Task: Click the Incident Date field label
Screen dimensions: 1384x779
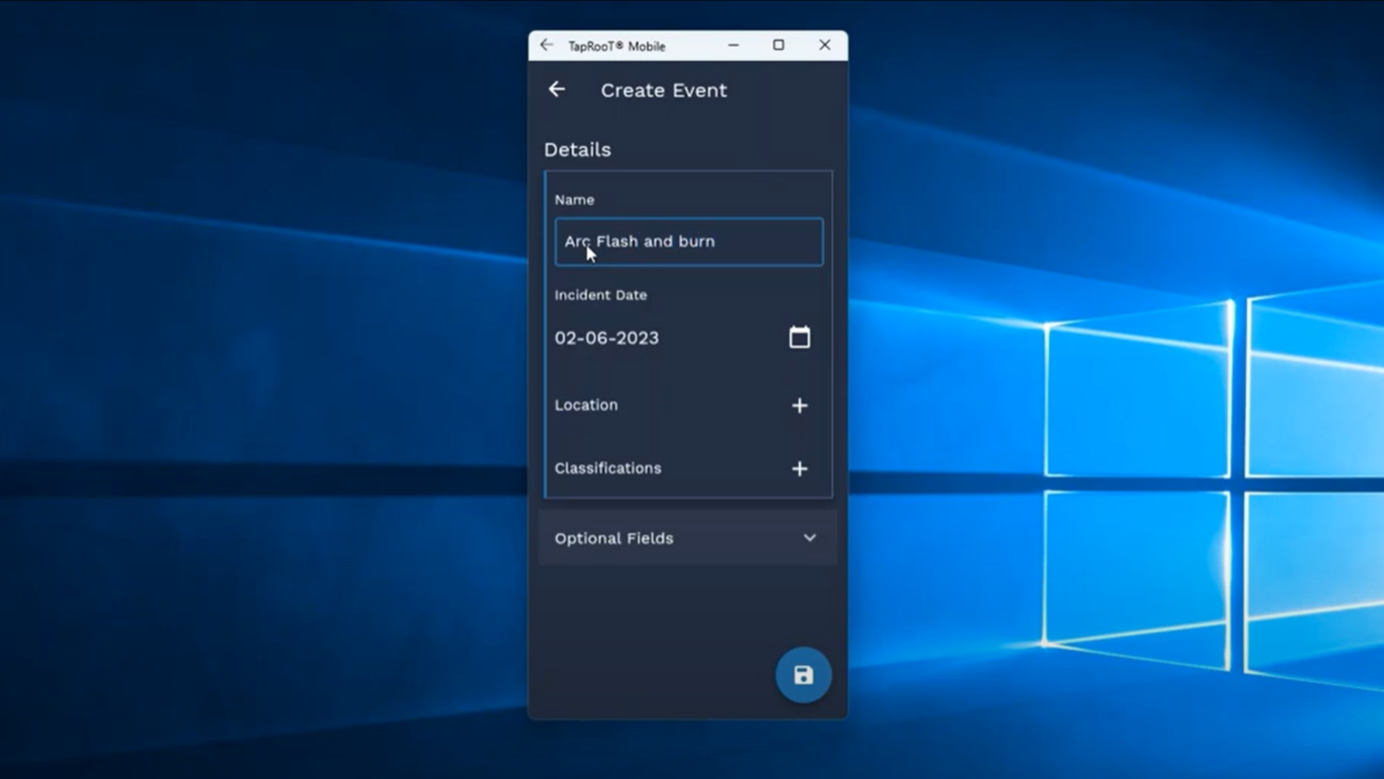Action: tap(601, 295)
